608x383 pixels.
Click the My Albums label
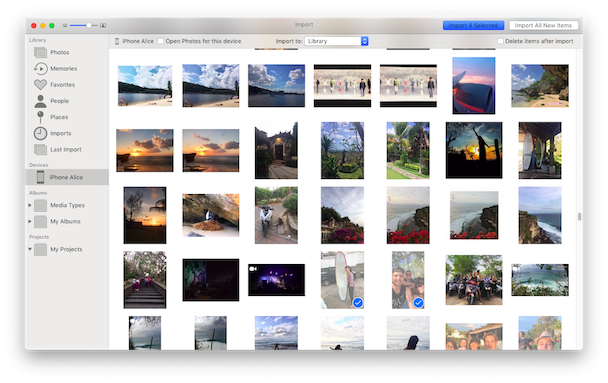coord(65,222)
